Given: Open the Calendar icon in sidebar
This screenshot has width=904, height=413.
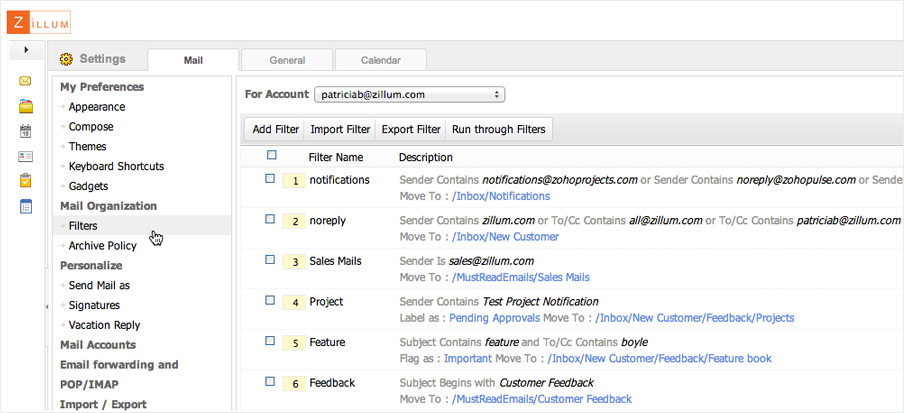Looking at the screenshot, I should tap(25, 131).
